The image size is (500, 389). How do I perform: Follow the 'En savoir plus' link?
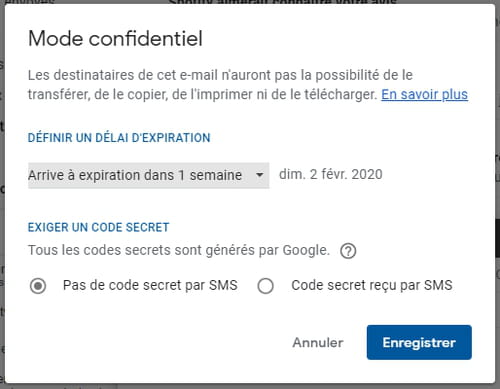[x=424, y=94]
